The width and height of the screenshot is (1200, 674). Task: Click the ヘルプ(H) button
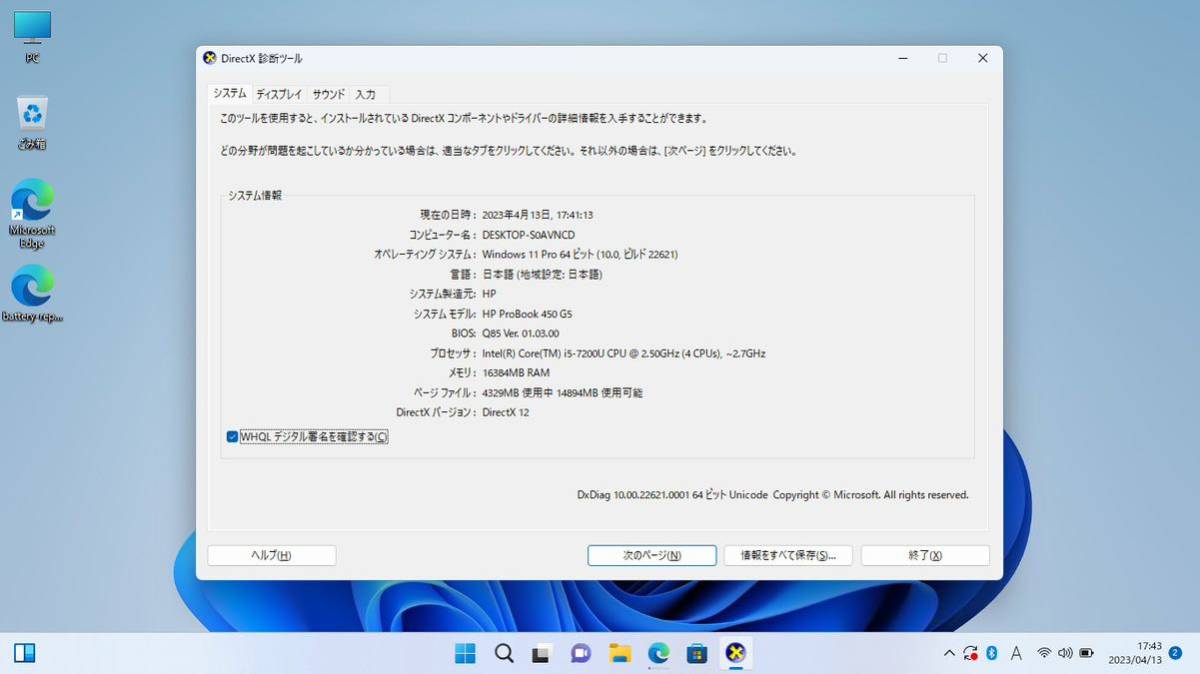click(x=271, y=555)
